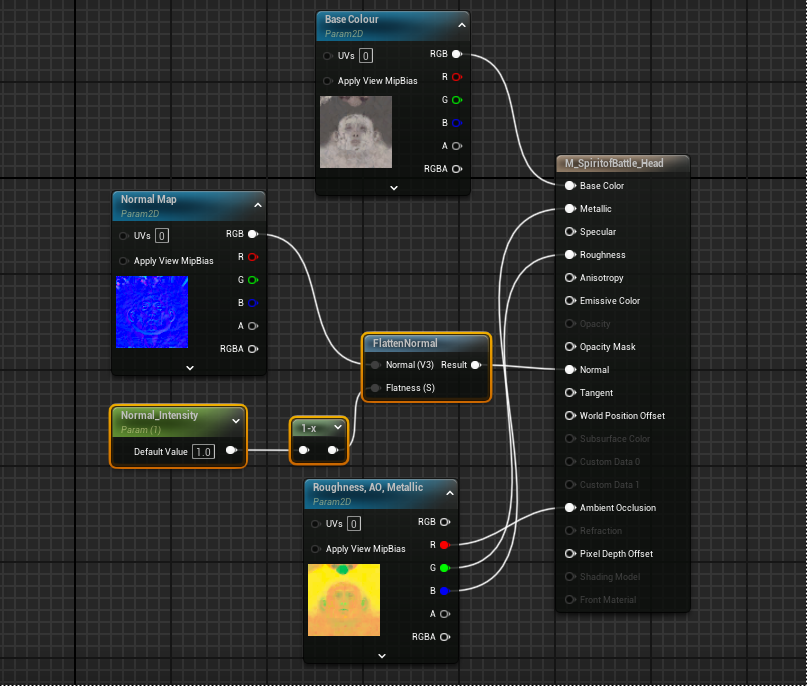Click the Specular input pin
The width and height of the screenshot is (807, 686).
(570, 232)
